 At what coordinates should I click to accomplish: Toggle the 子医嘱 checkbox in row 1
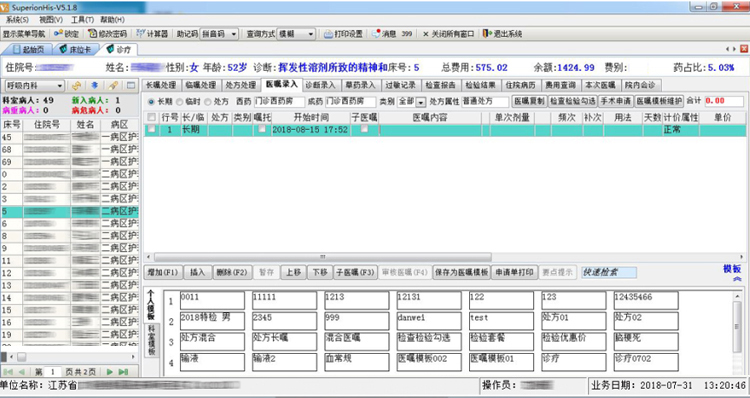pyautogui.click(x=364, y=129)
